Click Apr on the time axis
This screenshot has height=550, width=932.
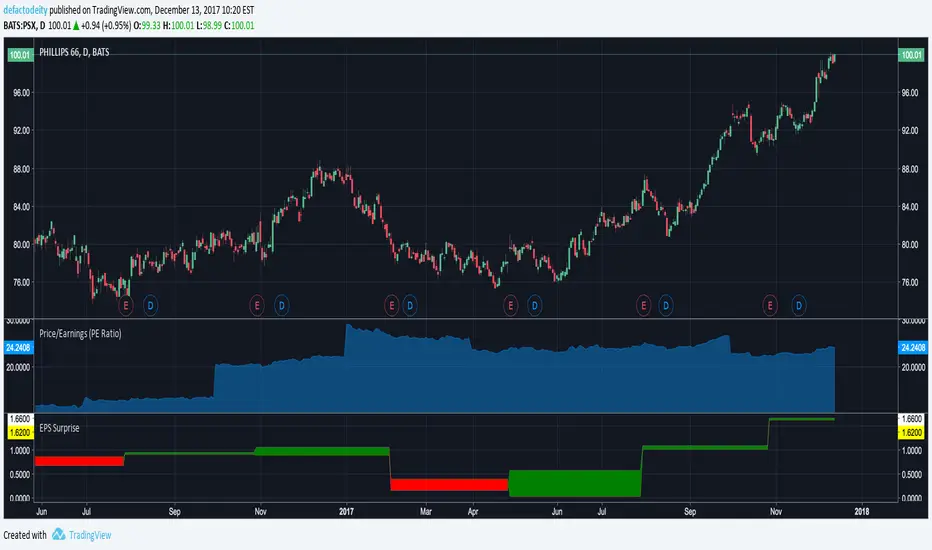click(x=473, y=511)
